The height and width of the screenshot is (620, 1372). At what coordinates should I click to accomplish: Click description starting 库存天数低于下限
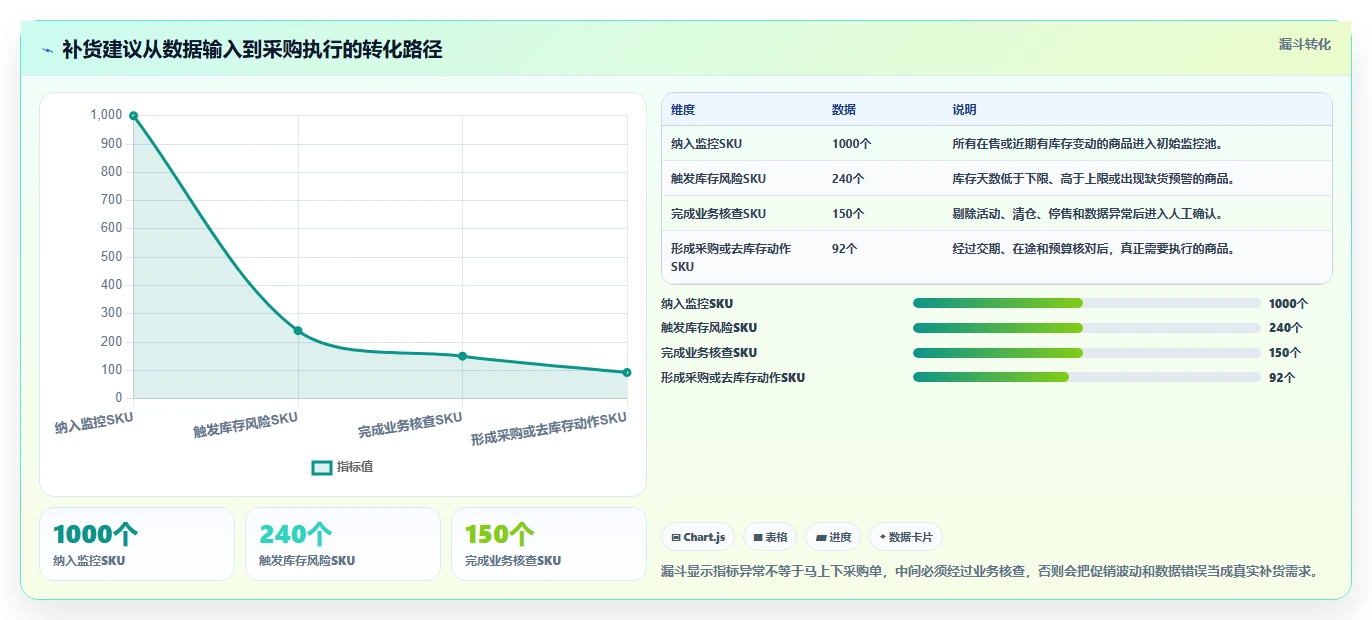coord(1094,179)
